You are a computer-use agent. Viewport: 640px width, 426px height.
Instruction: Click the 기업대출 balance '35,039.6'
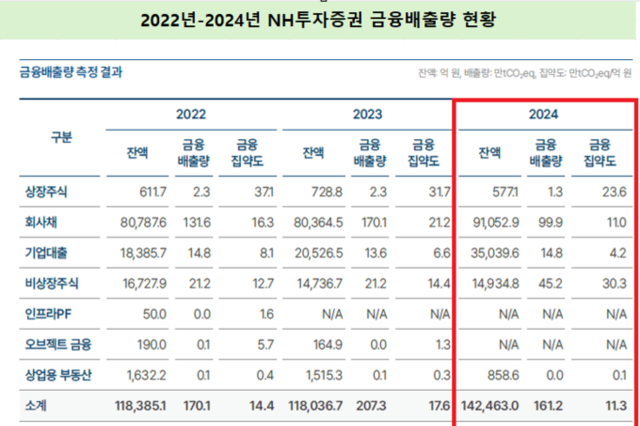click(x=495, y=253)
